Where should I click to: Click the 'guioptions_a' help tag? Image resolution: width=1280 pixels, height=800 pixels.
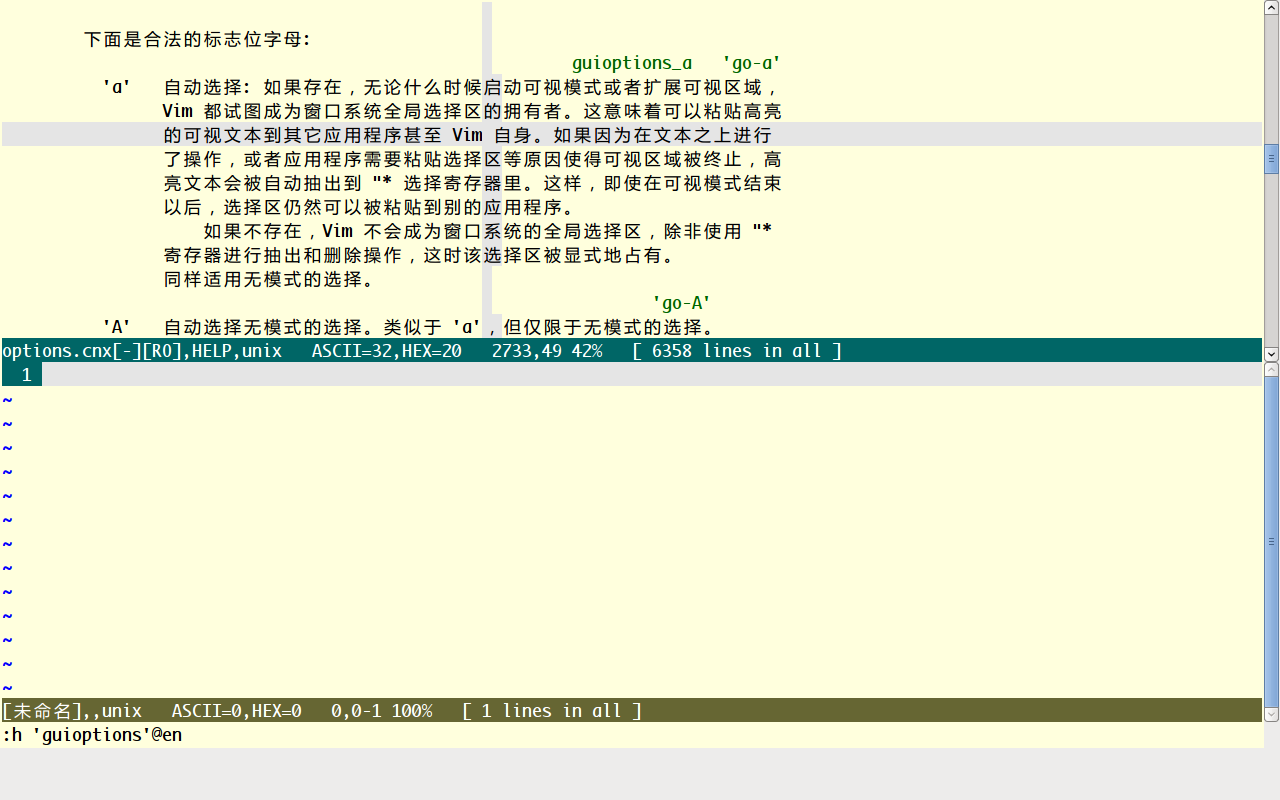632,63
